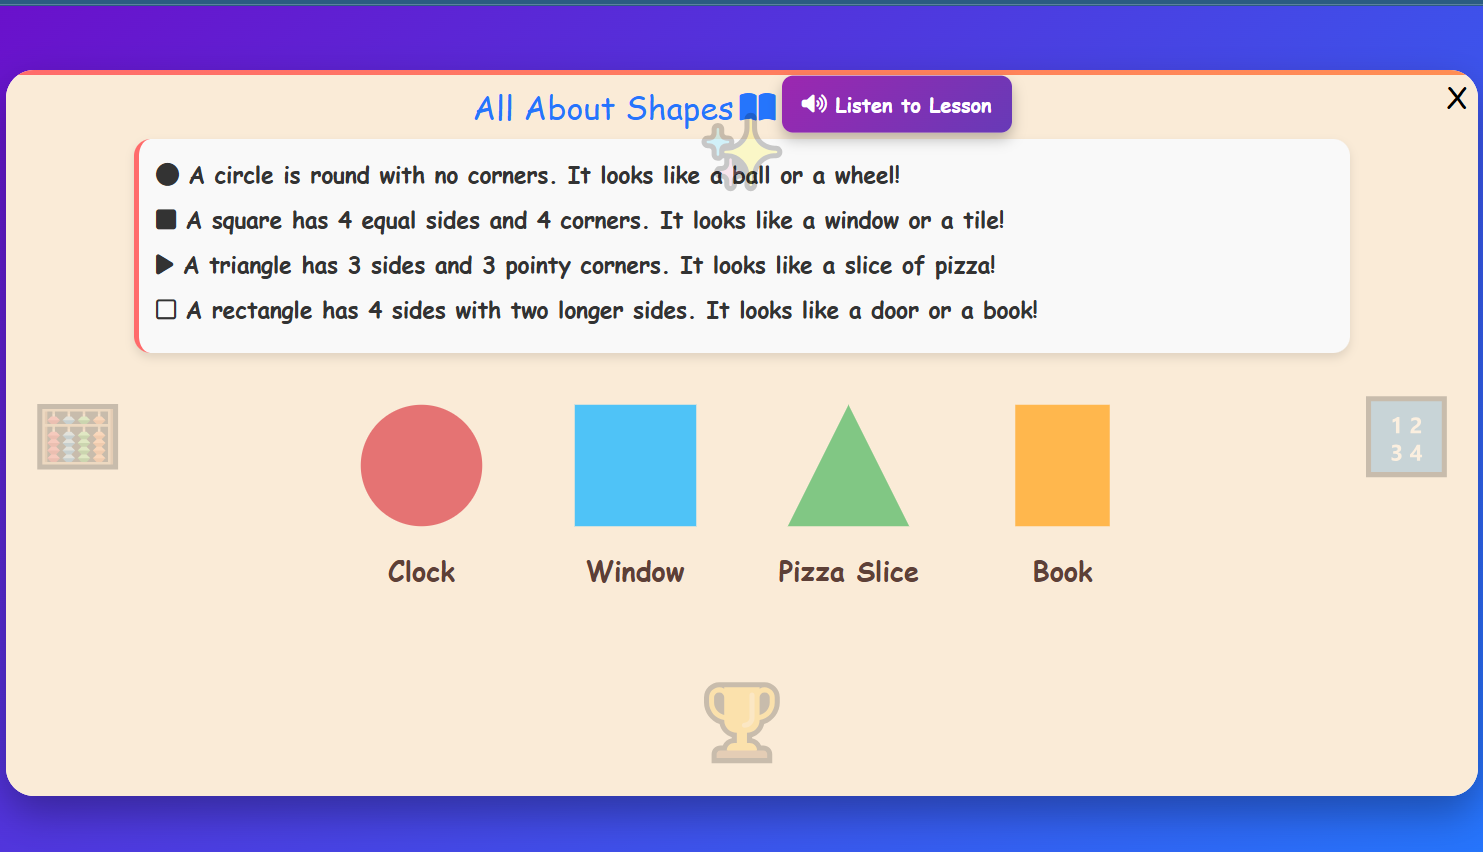Viewport: 1483px width, 852px height.
Task: Click the abacus icon on the left
Action: pos(77,437)
